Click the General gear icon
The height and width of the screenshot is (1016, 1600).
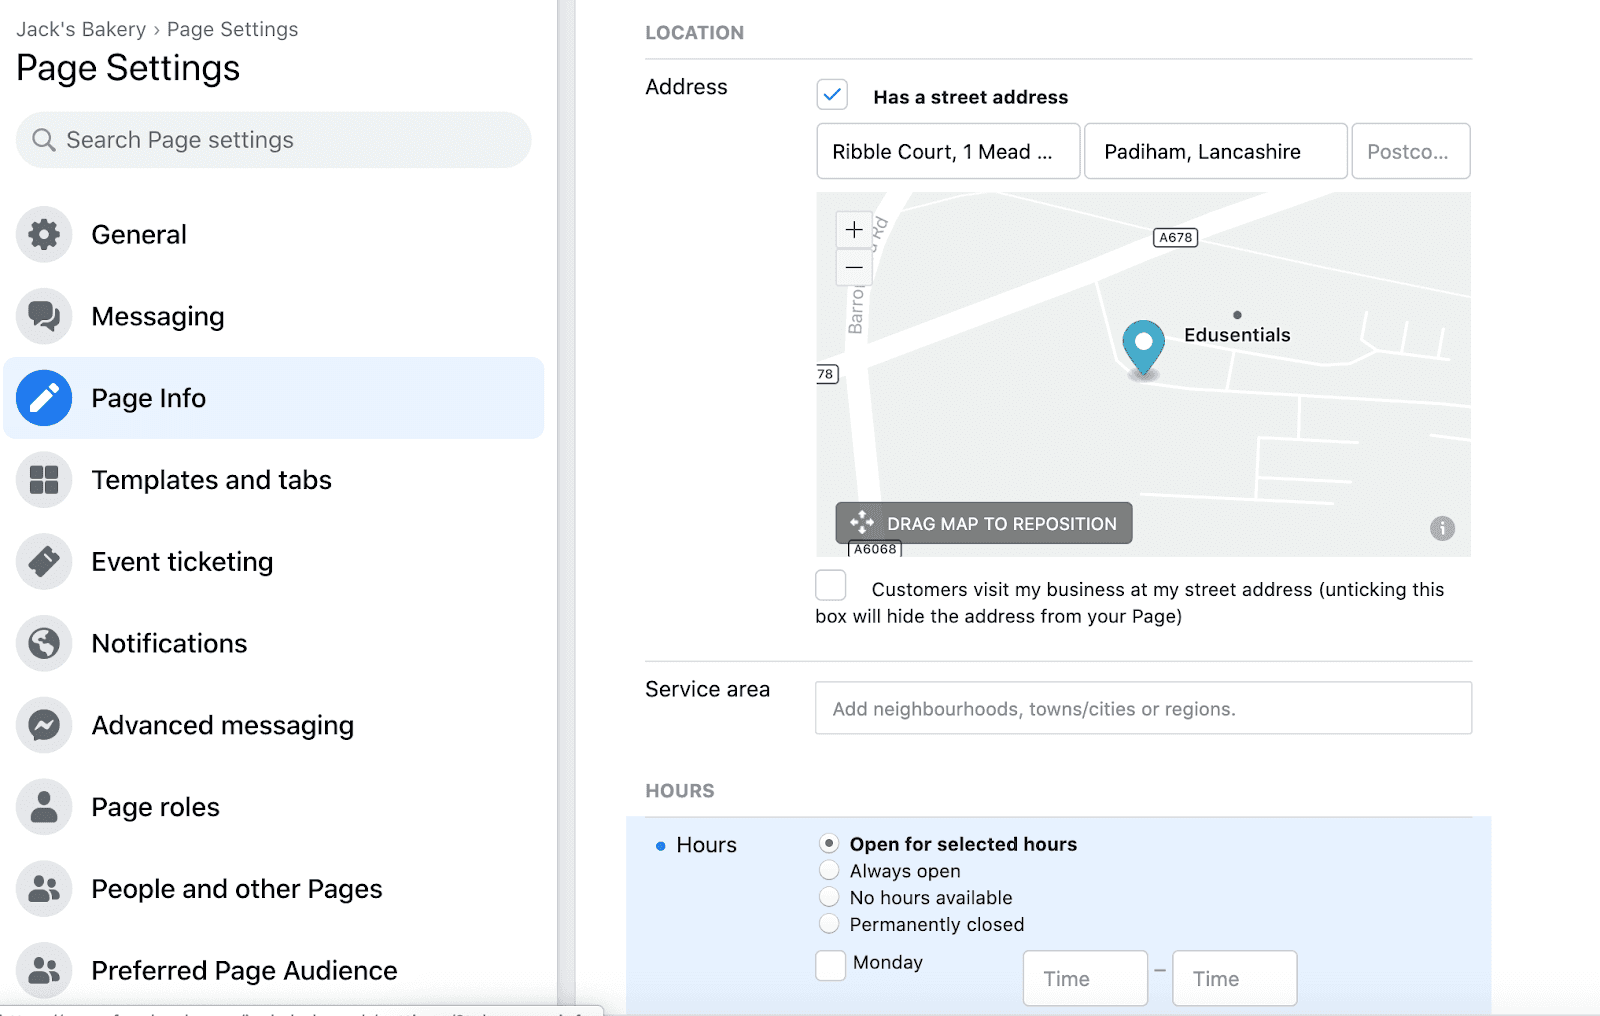point(44,235)
